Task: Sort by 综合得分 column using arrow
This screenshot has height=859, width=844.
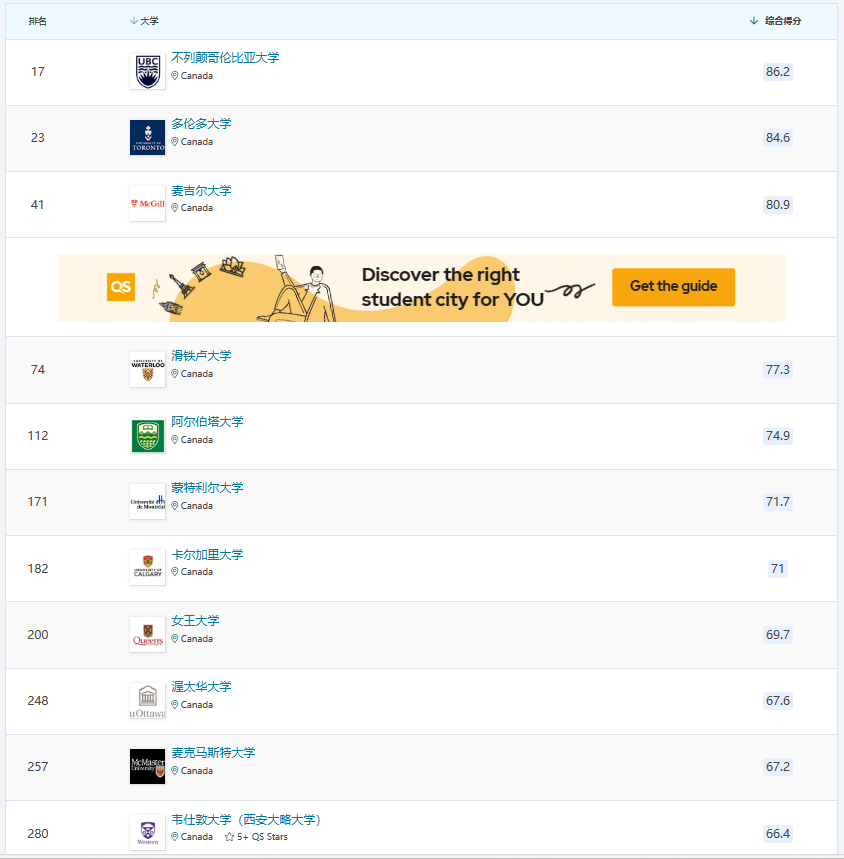Action: (x=754, y=21)
